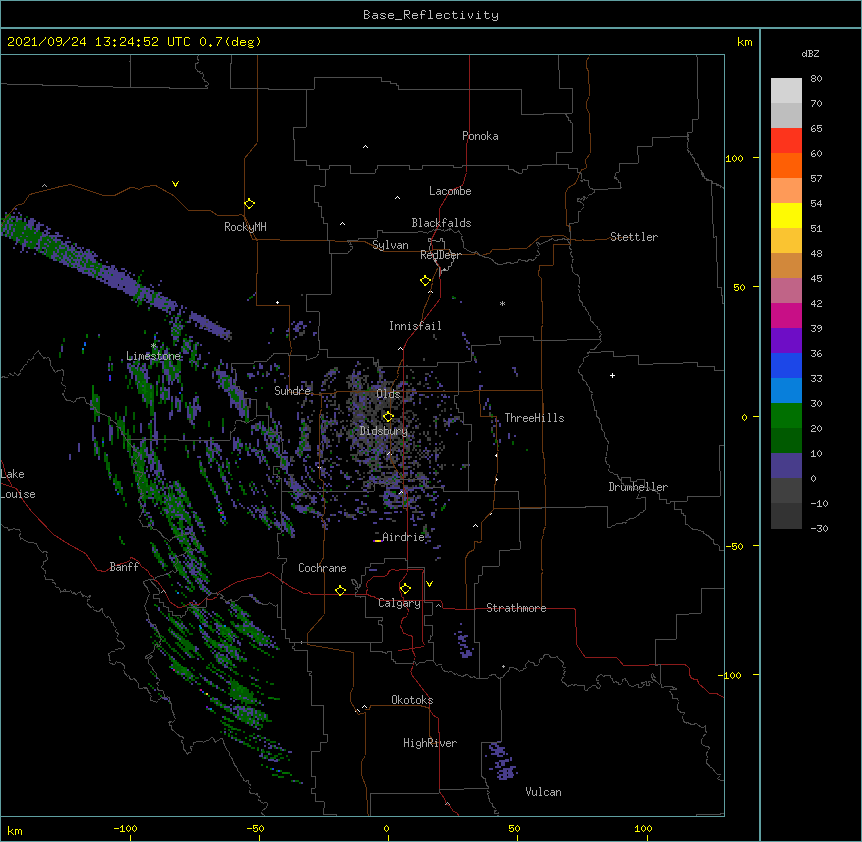Click the green 30-20 dBZ legend swatch

pyautogui.click(x=786, y=416)
